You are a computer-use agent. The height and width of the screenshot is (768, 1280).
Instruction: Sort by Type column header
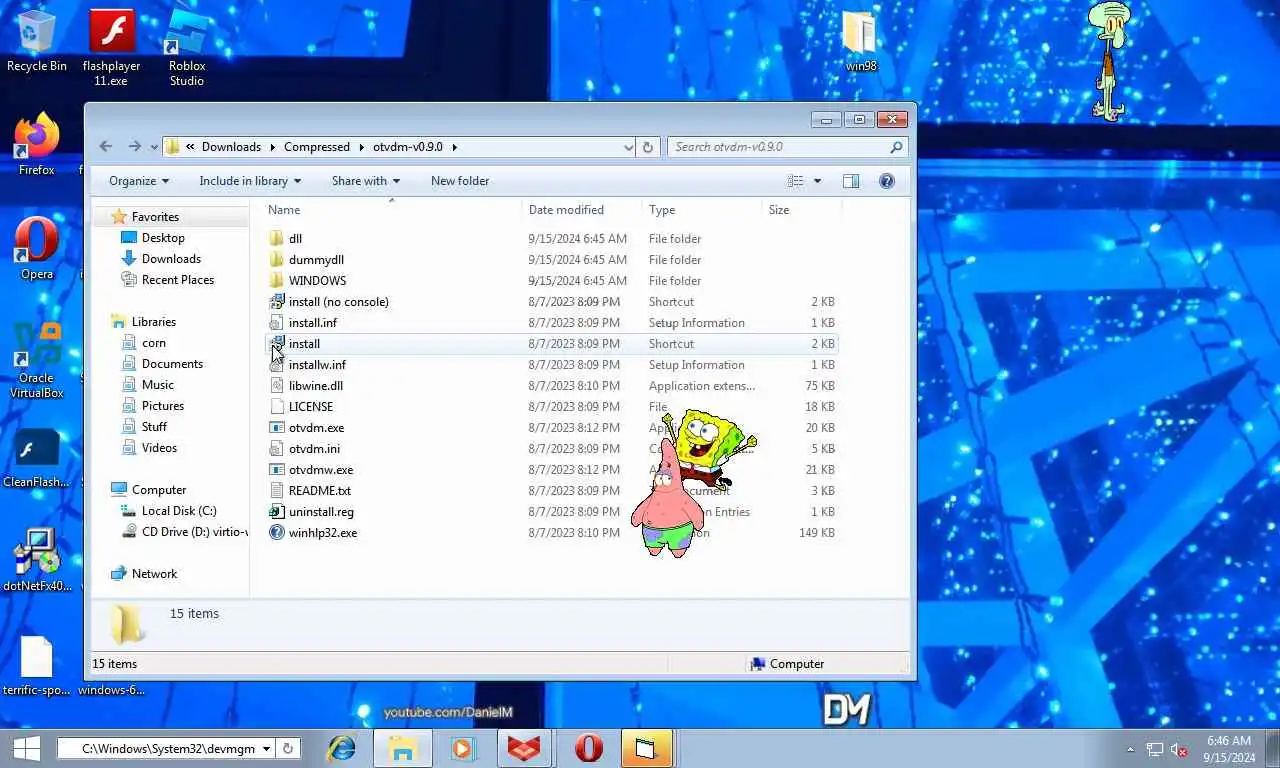click(x=702, y=210)
